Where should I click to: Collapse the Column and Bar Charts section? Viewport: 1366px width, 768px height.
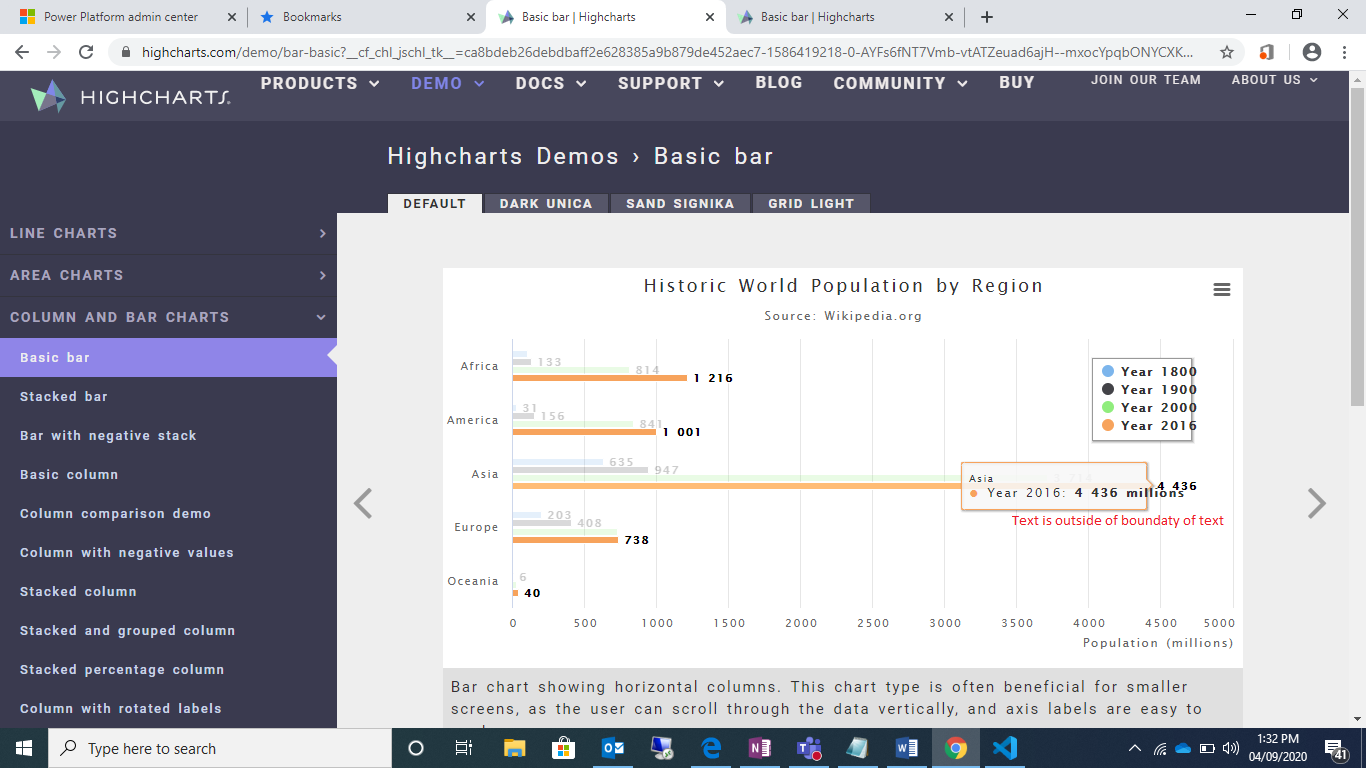click(170, 317)
